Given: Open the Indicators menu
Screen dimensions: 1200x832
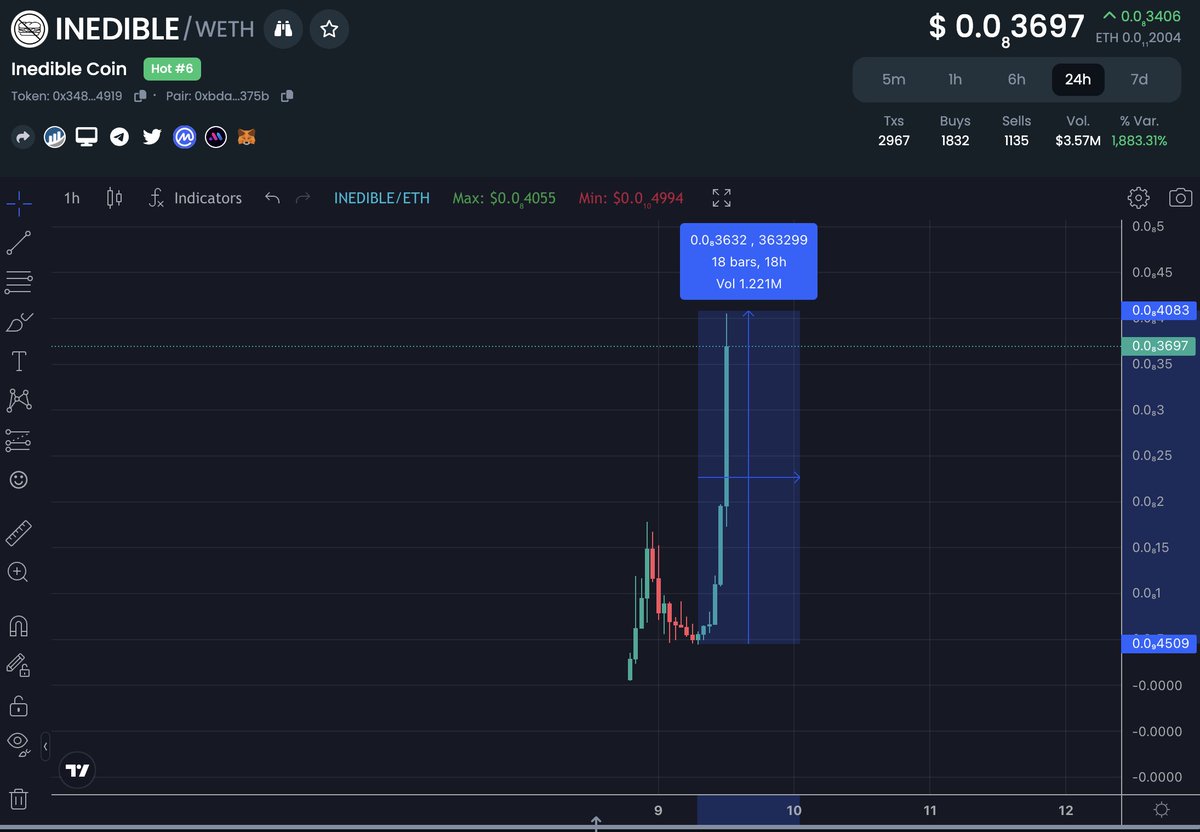Looking at the screenshot, I should [x=195, y=198].
